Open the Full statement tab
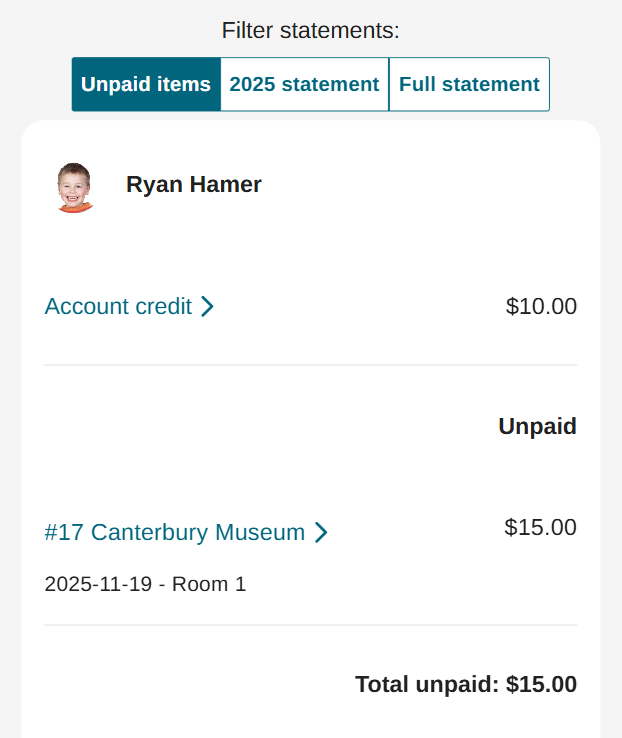622x738 pixels. tap(469, 84)
